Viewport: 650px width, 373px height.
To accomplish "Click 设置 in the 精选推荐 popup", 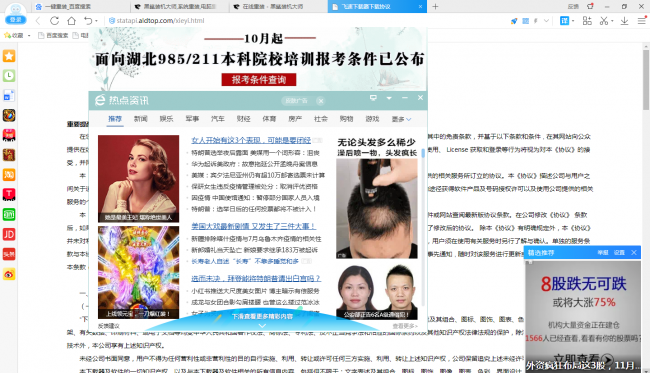I will tap(619, 253).
